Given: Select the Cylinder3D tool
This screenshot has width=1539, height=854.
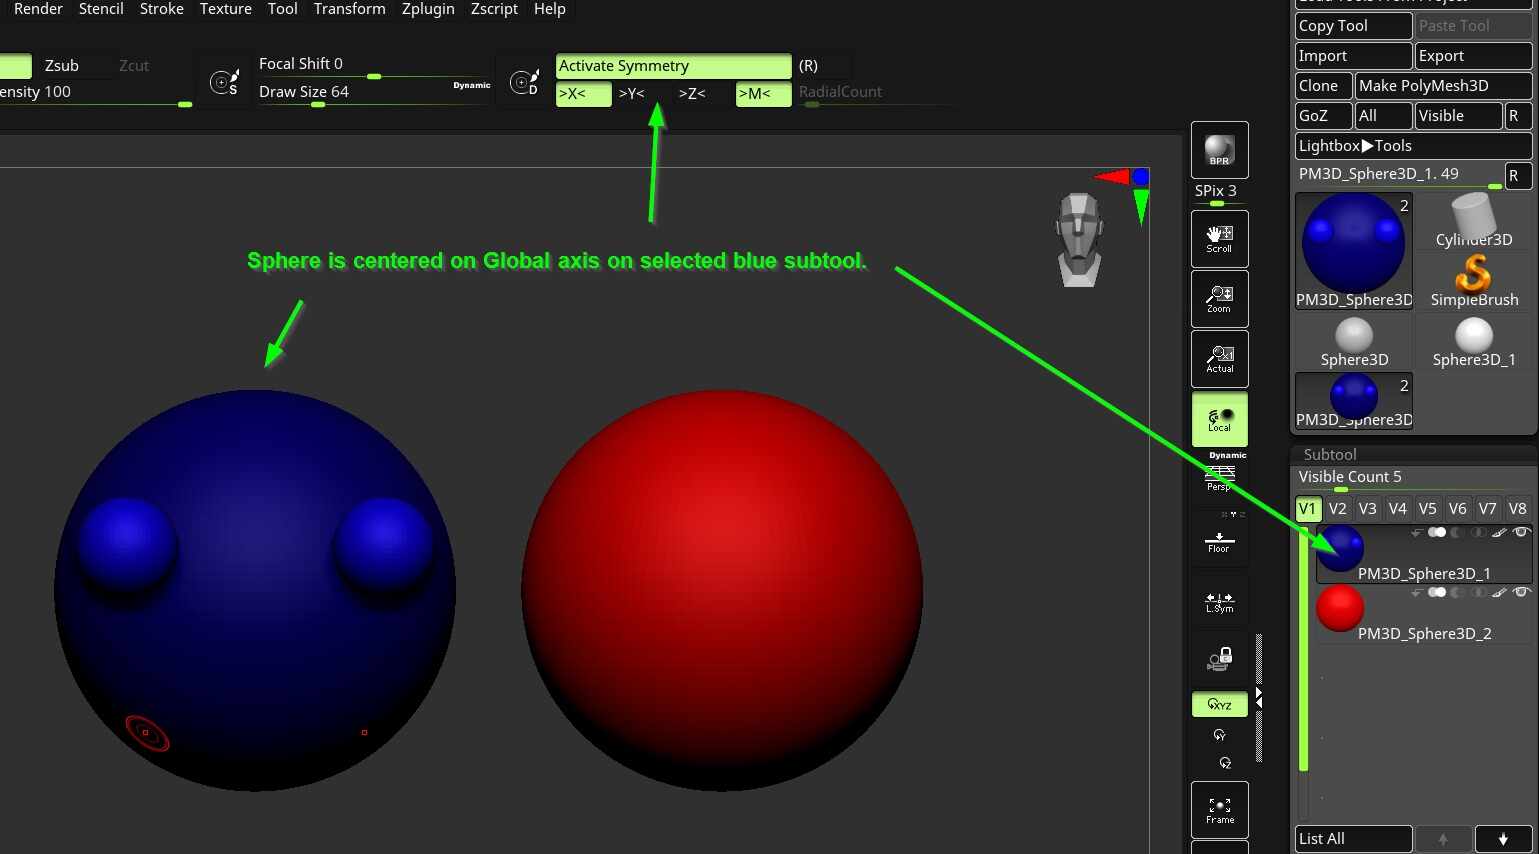Looking at the screenshot, I should click(x=1474, y=221).
